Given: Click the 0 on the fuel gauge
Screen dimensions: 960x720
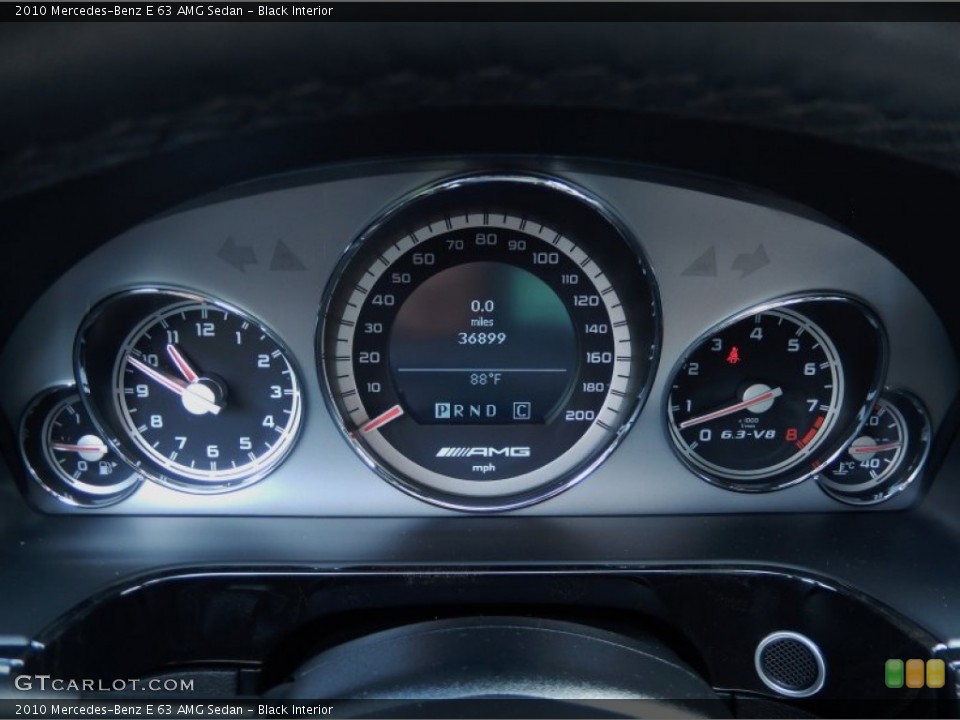Looking at the screenshot, I should coord(82,467).
